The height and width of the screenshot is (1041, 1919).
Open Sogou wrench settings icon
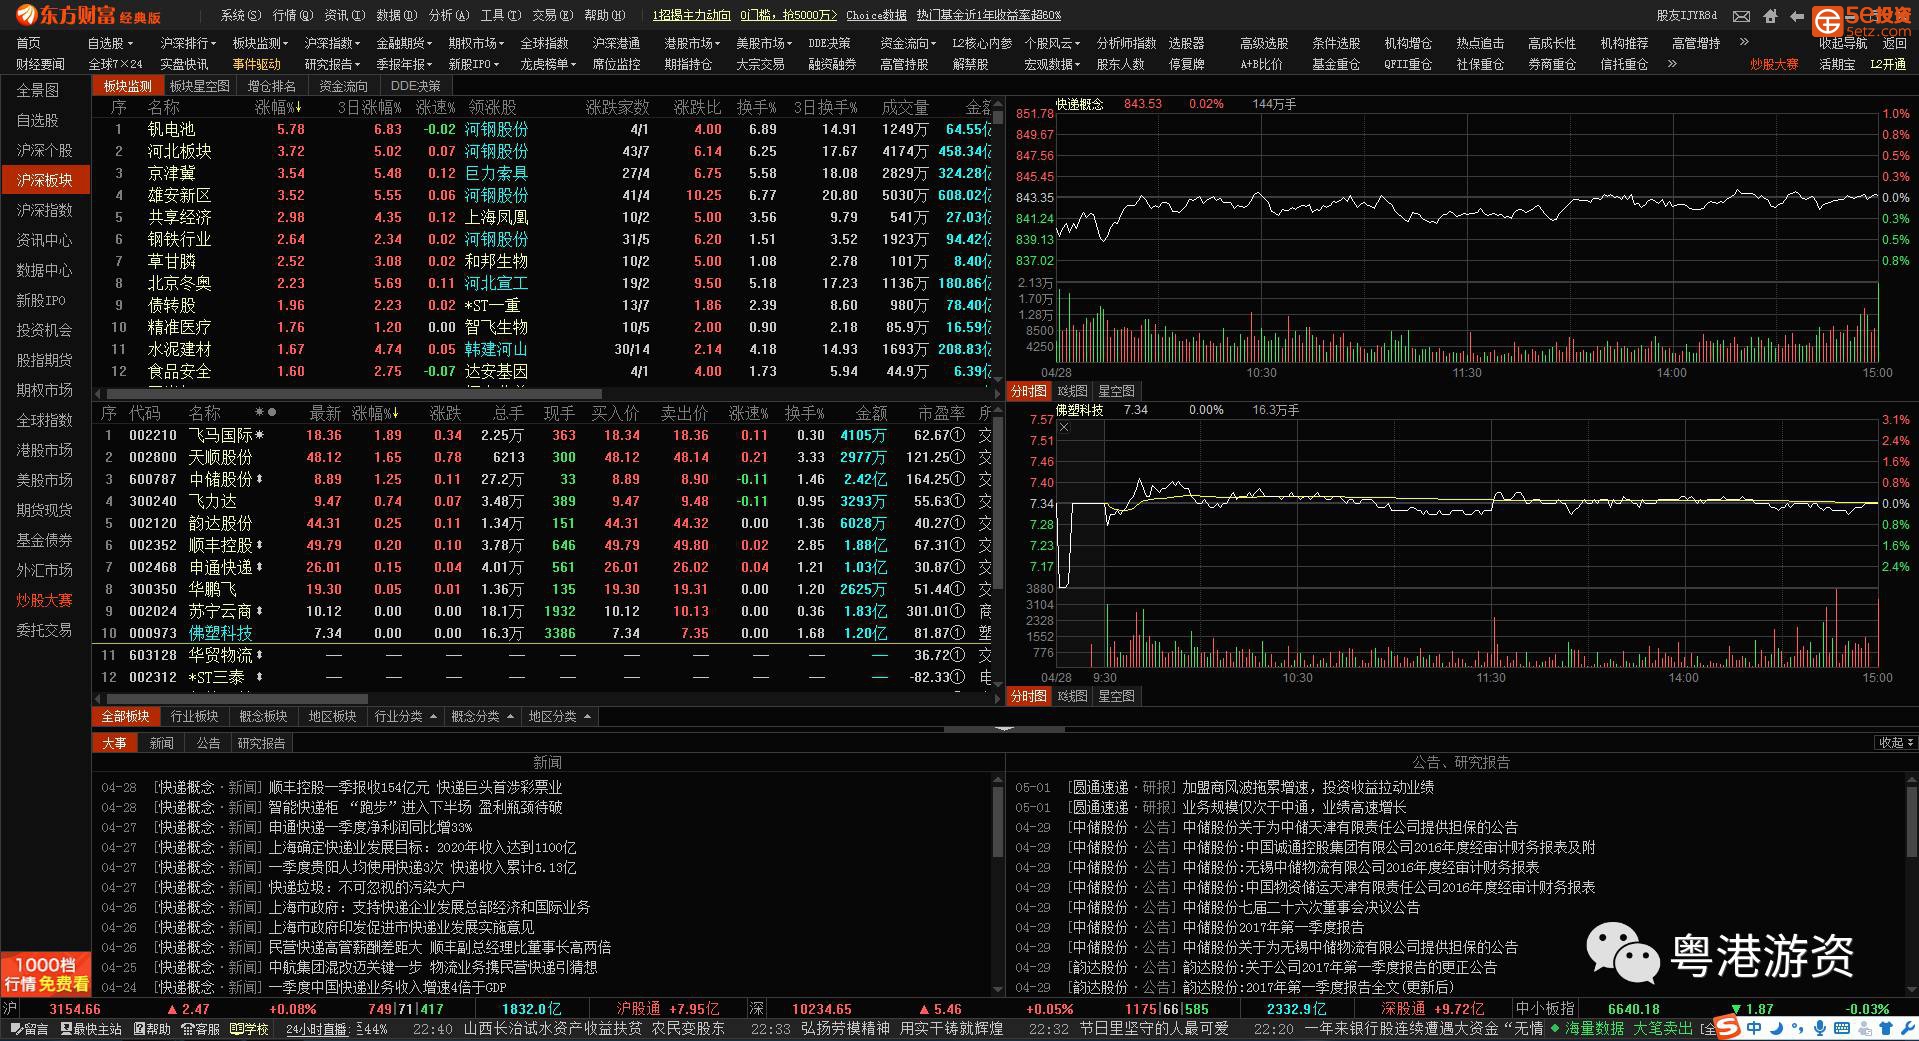tap(1906, 1028)
